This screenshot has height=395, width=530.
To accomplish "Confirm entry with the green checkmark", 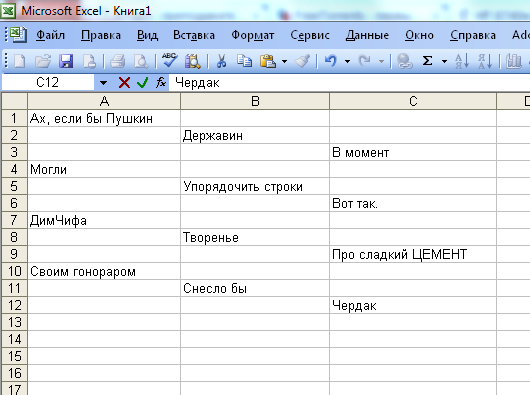I will [x=143, y=82].
